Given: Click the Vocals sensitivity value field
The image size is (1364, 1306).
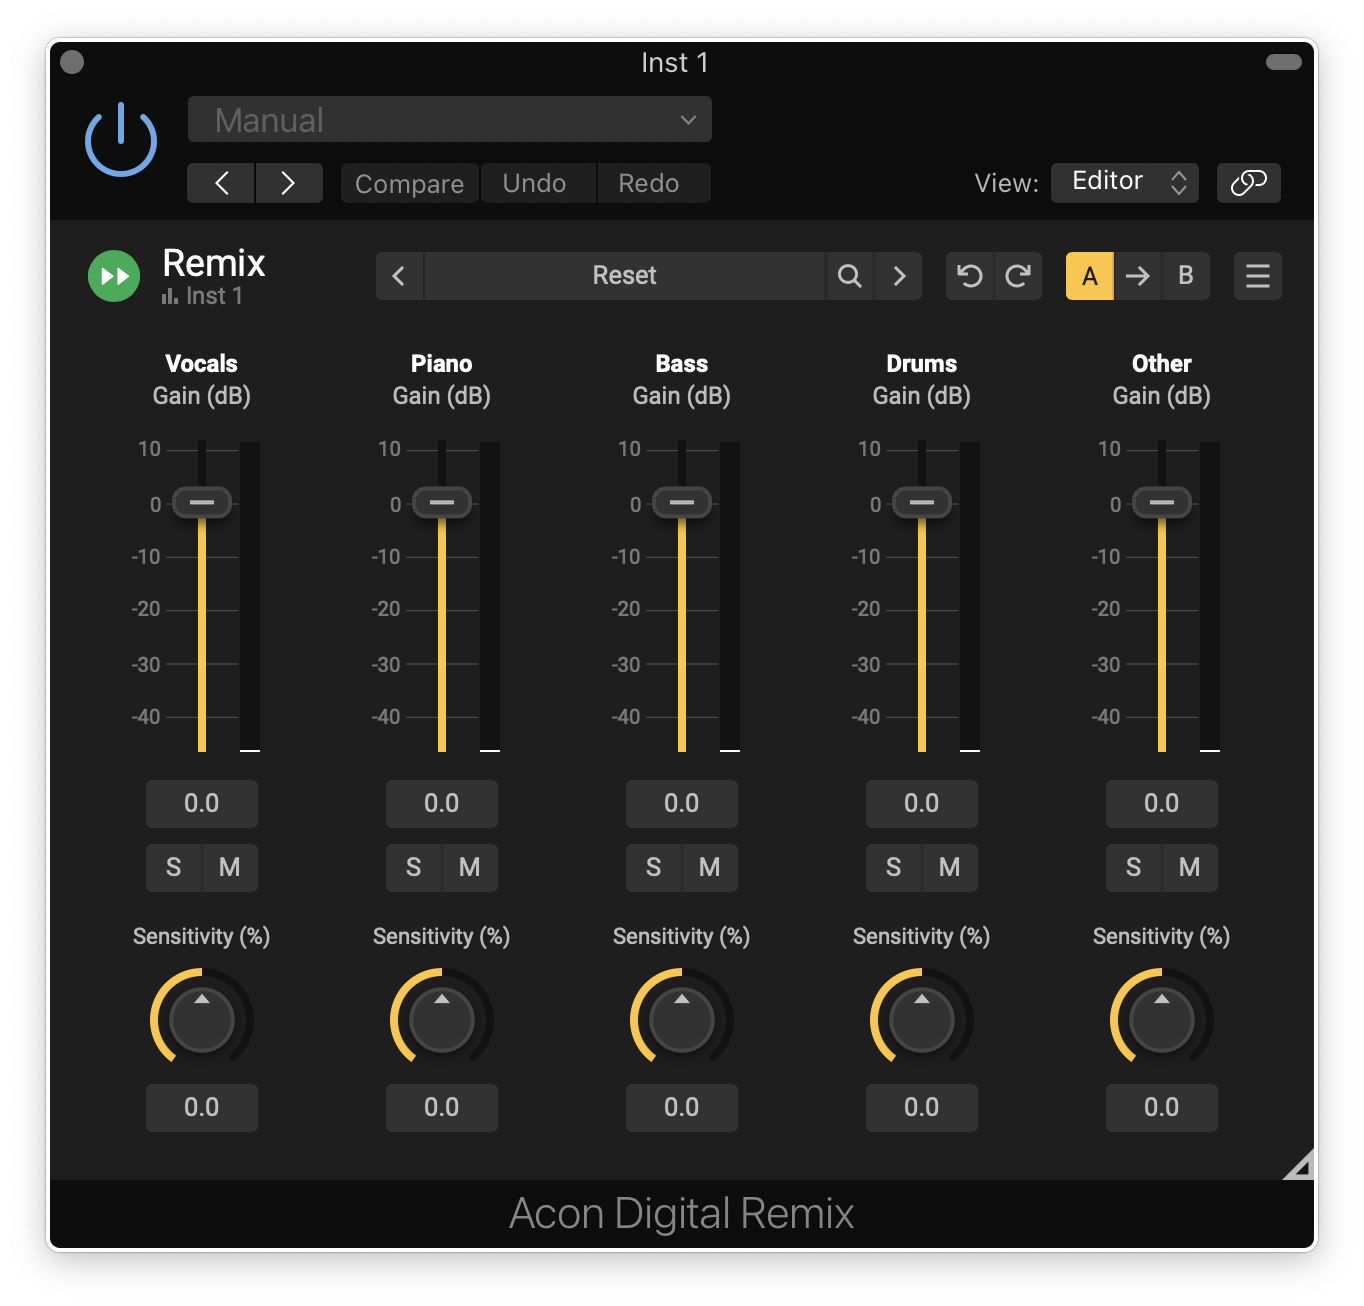Looking at the screenshot, I should (x=202, y=1108).
